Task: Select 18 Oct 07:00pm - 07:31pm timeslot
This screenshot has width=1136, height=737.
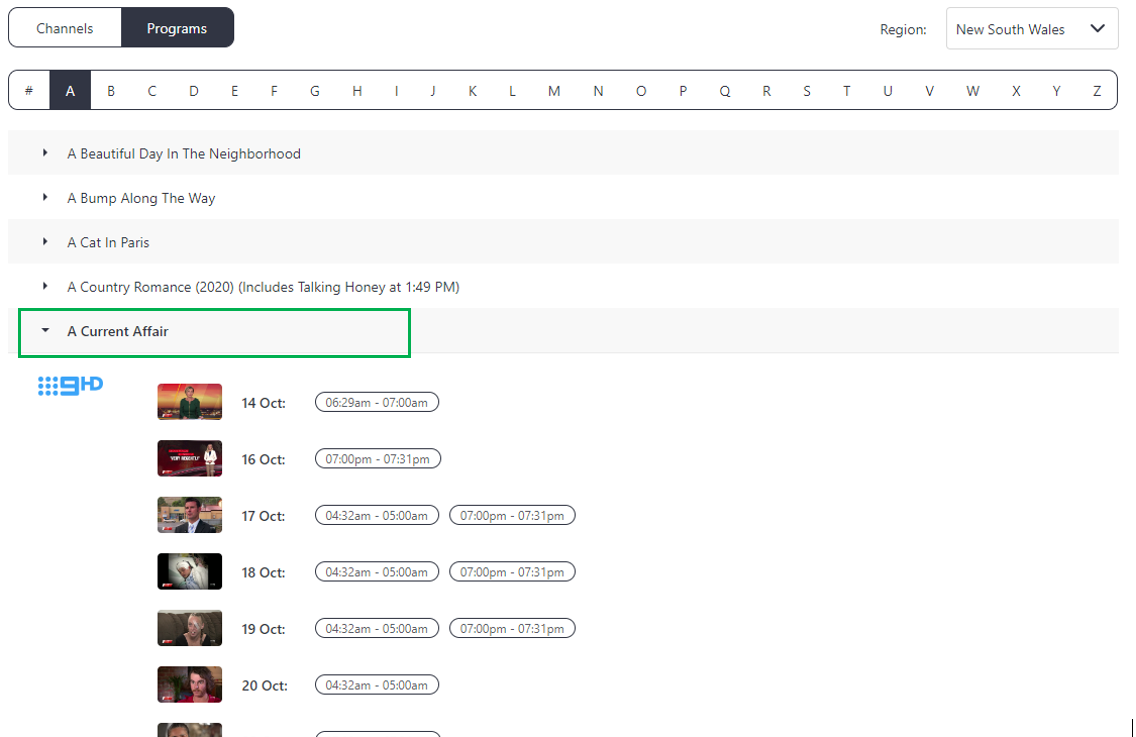Action: pos(512,572)
